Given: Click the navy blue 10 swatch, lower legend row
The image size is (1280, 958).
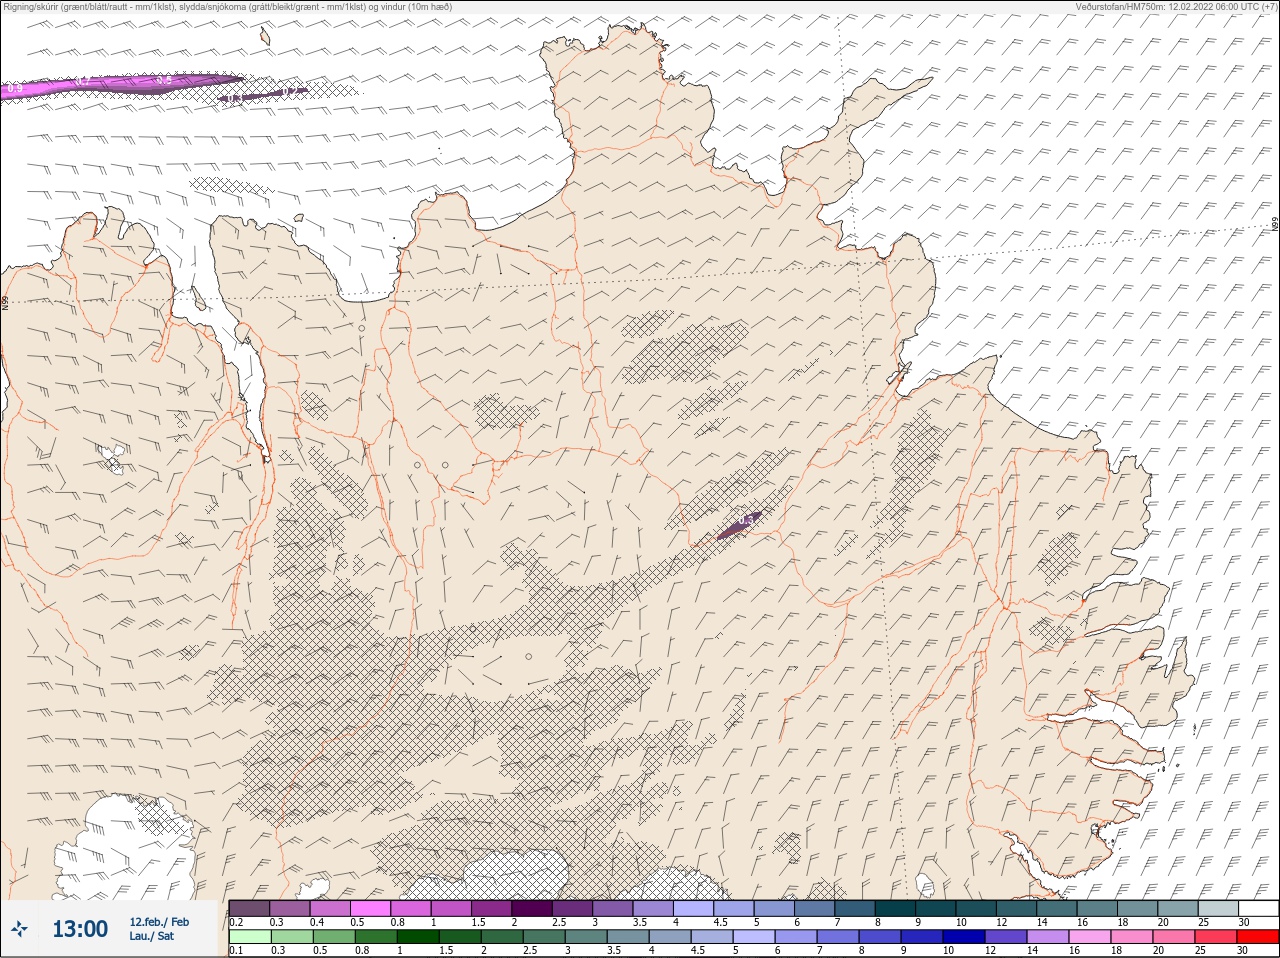Looking at the screenshot, I should click(x=963, y=937).
